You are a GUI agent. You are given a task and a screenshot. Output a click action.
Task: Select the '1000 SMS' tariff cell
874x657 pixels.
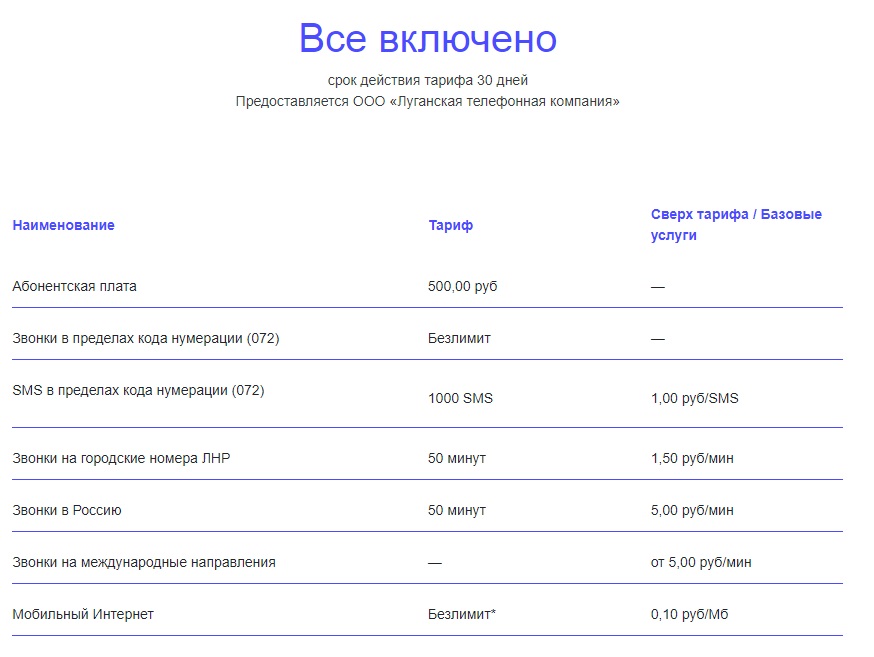click(460, 398)
